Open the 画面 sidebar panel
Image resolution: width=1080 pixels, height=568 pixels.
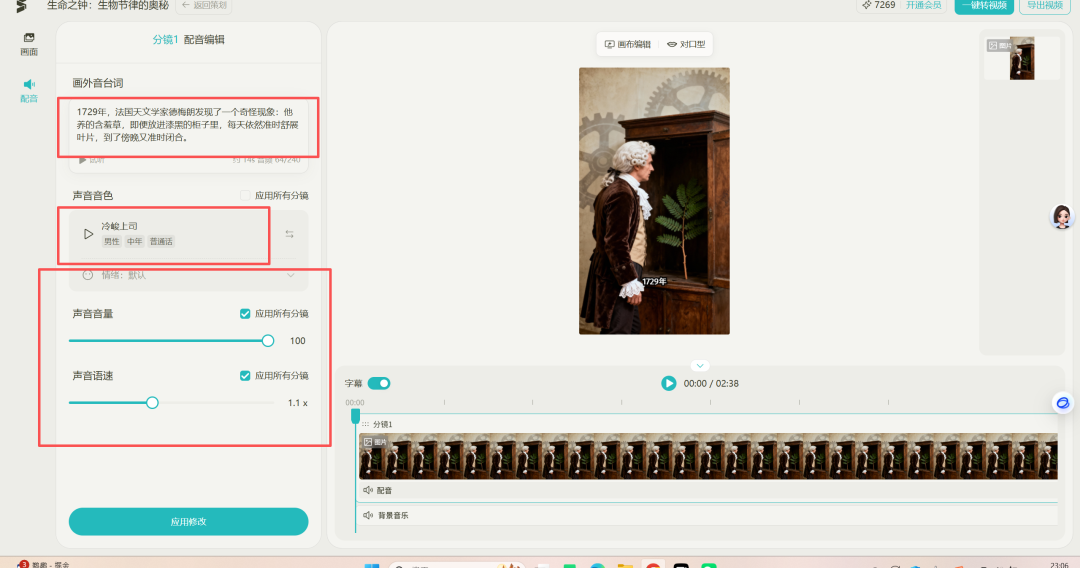pos(29,43)
